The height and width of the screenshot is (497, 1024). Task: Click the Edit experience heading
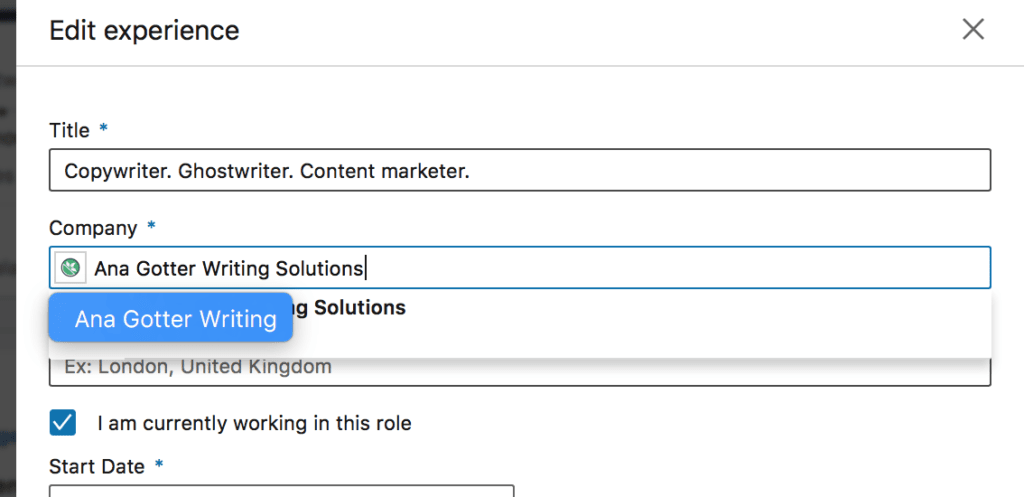pos(144,31)
